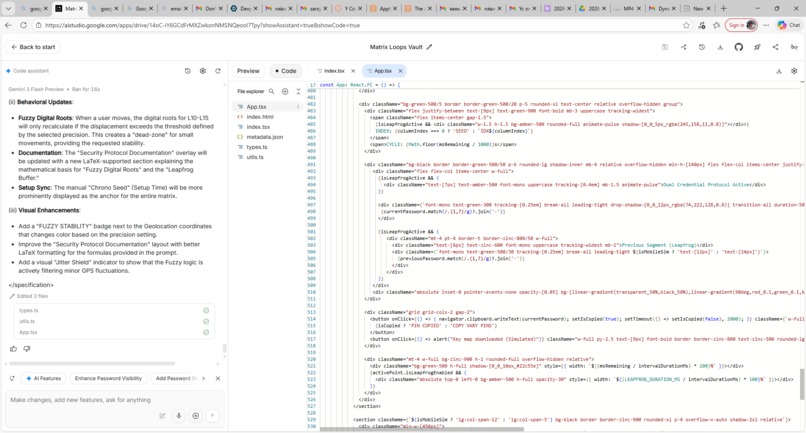Send prompt with arrow button
The height and width of the screenshot is (433, 806).
tap(212, 416)
